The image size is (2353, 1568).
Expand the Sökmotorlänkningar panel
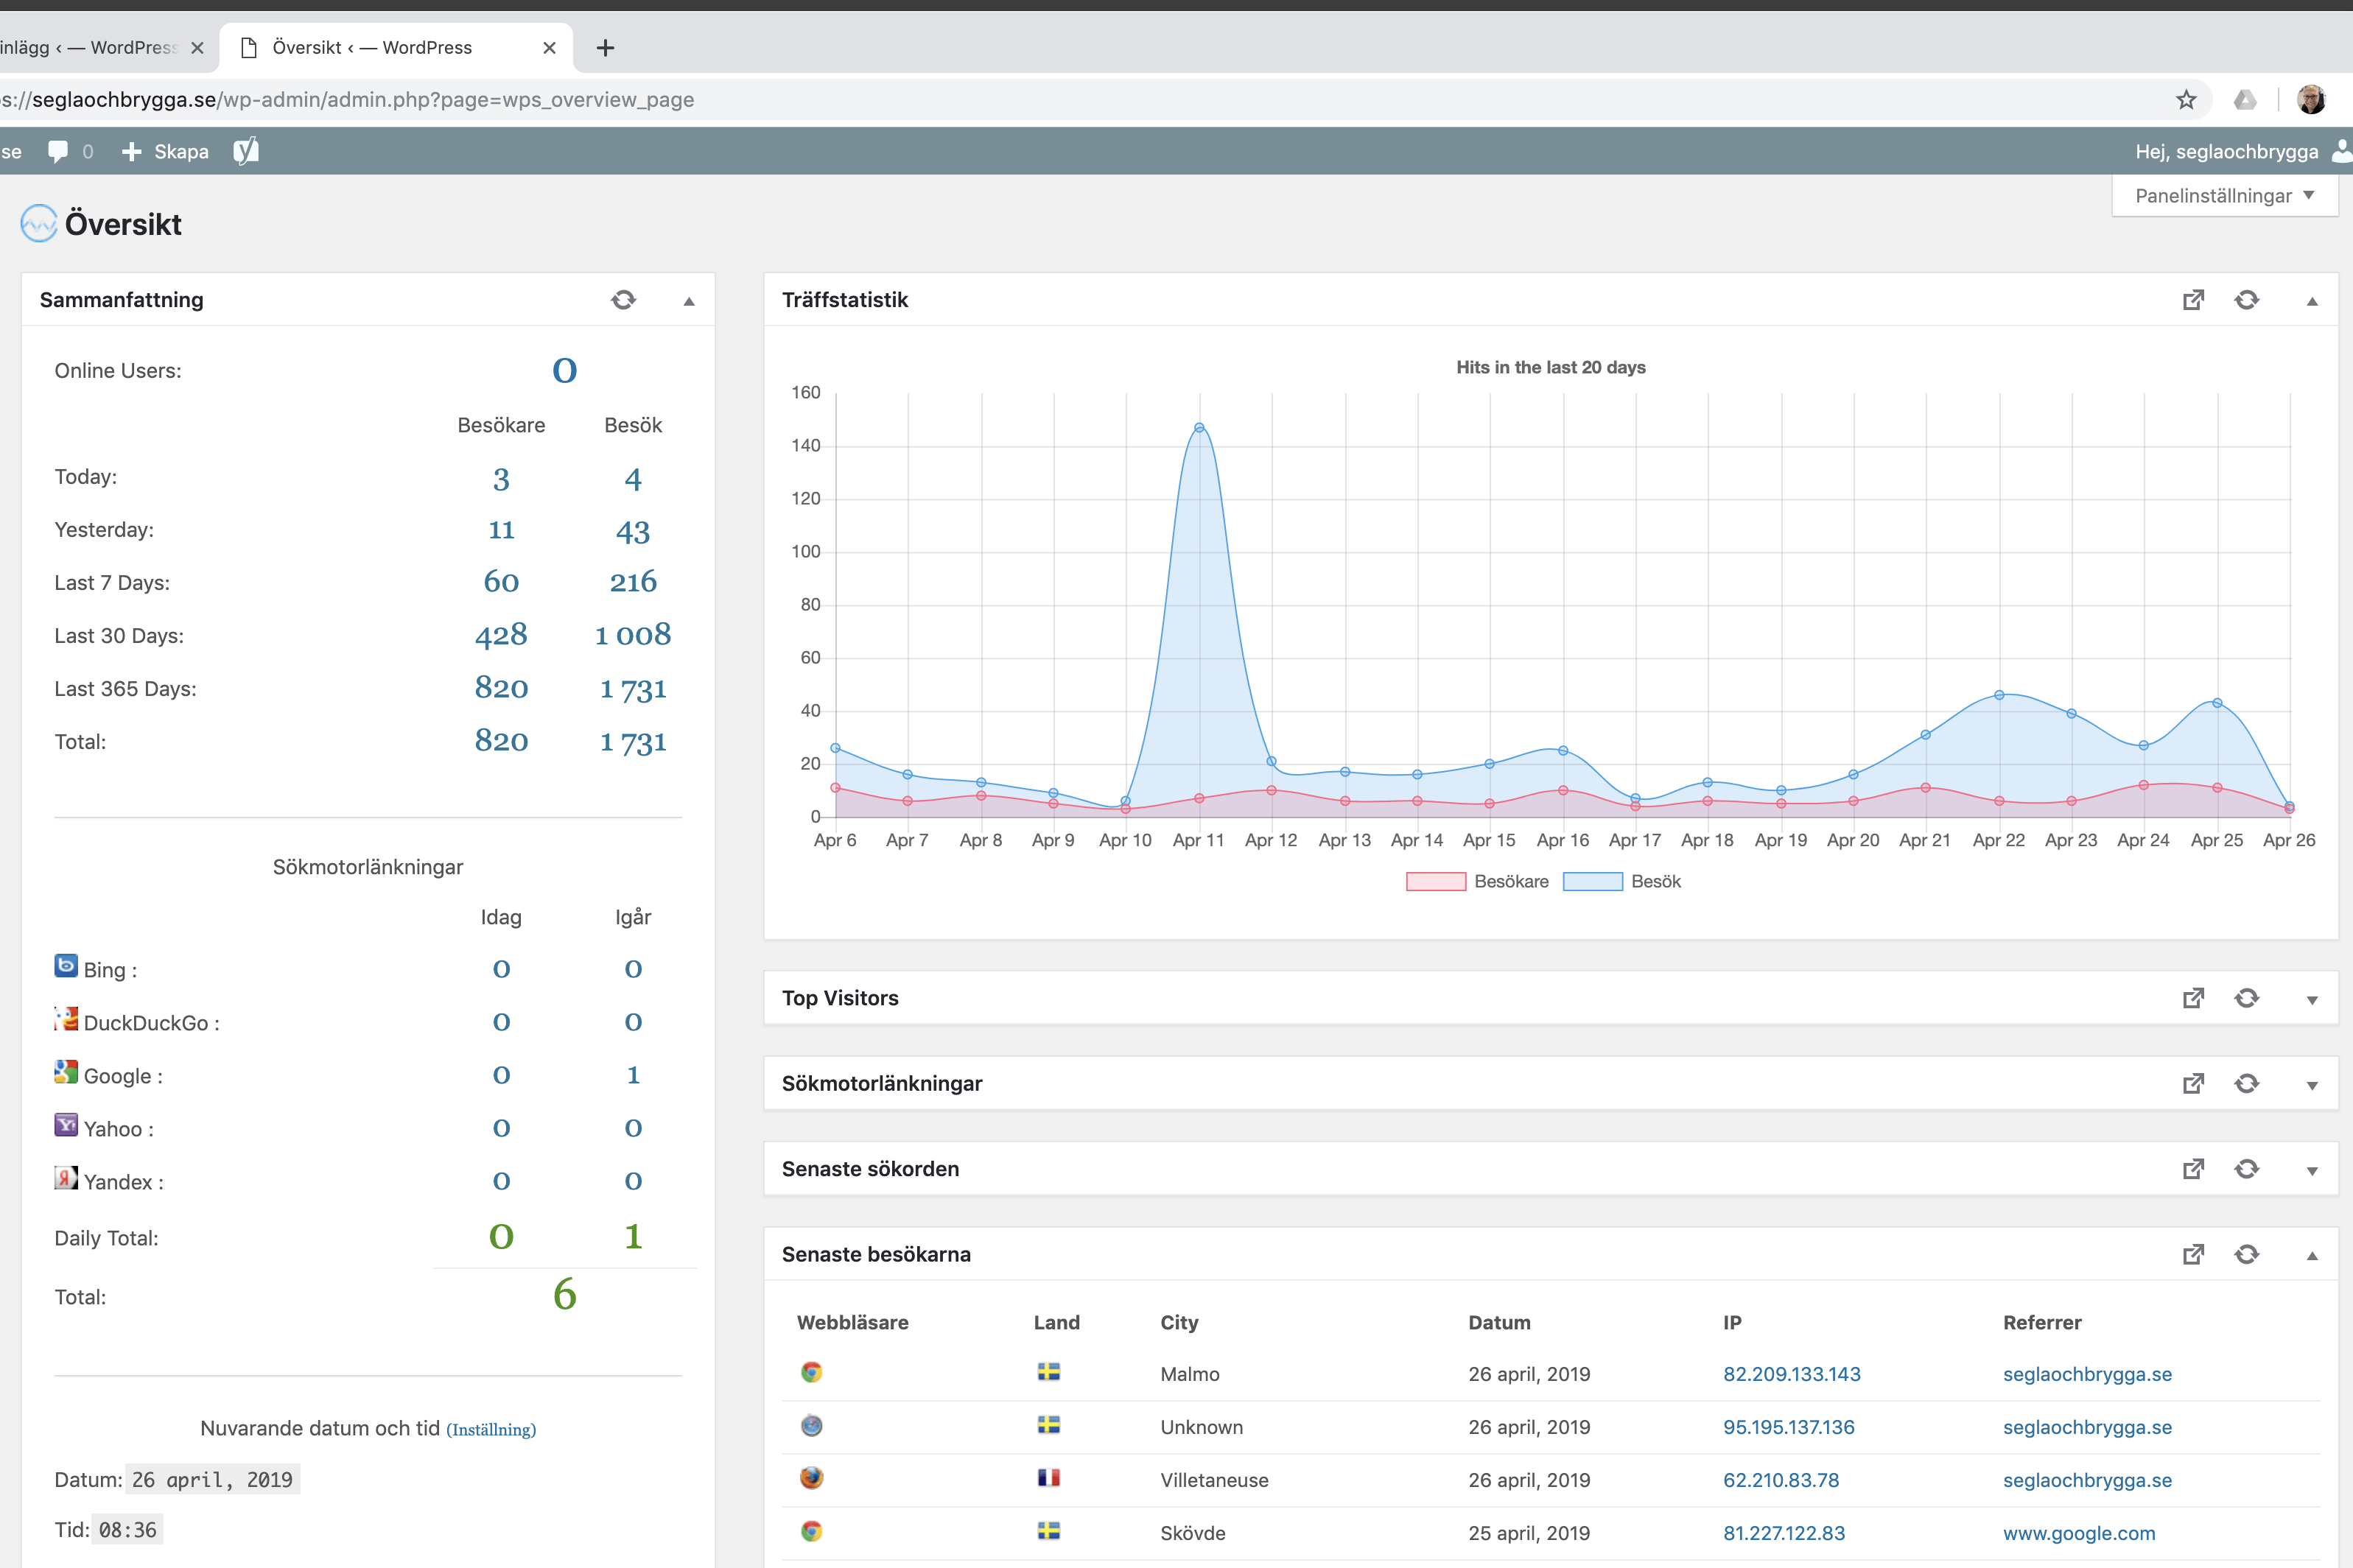tap(2311, 1085)
